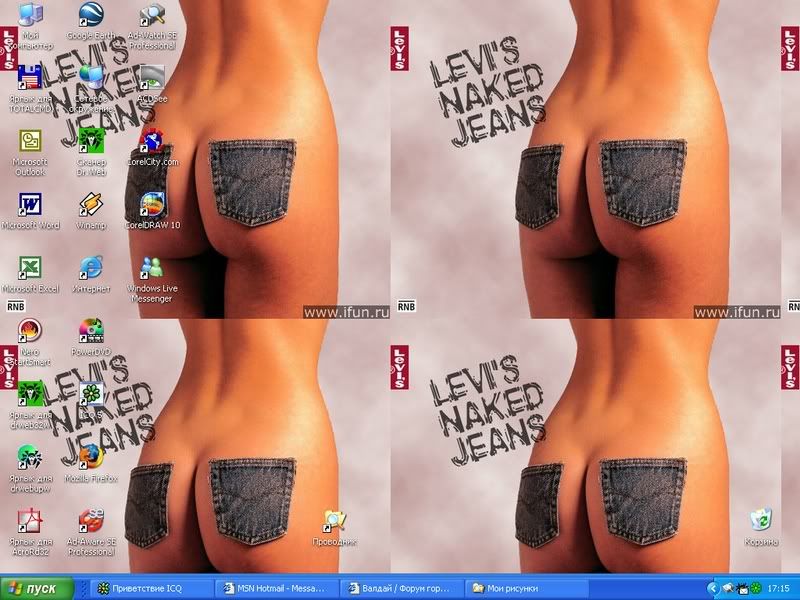Open Mozilla Firefox desktop shortcut

(x=91, y=458)
